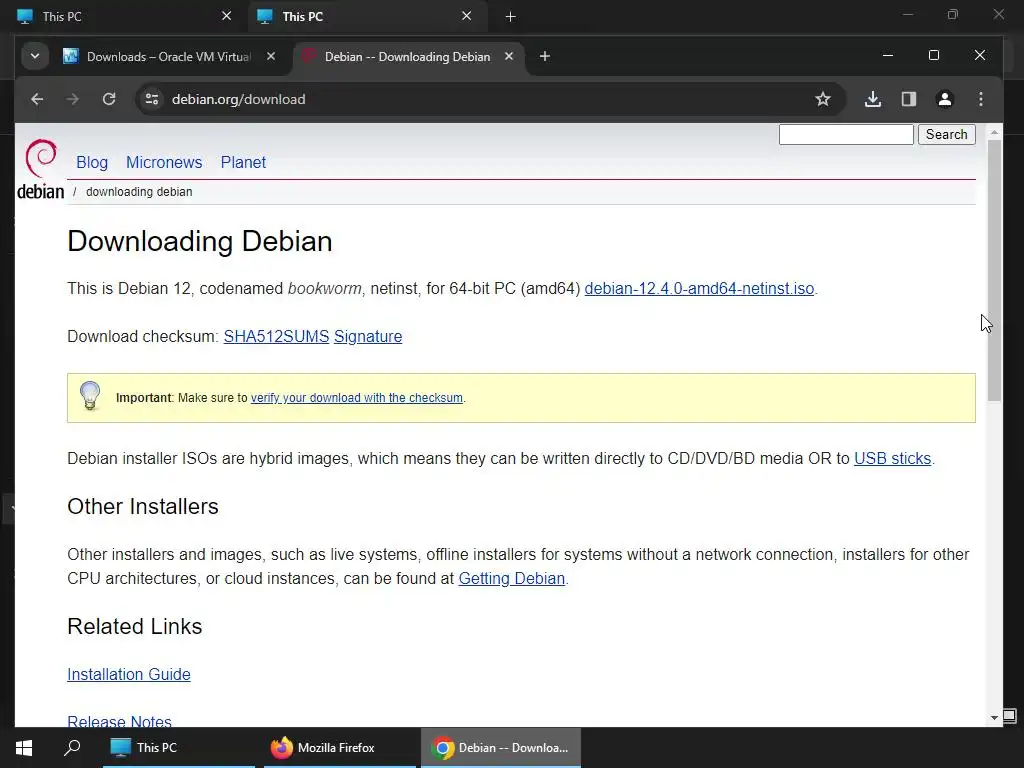Open the Windows Start menu

pos(24,748)
